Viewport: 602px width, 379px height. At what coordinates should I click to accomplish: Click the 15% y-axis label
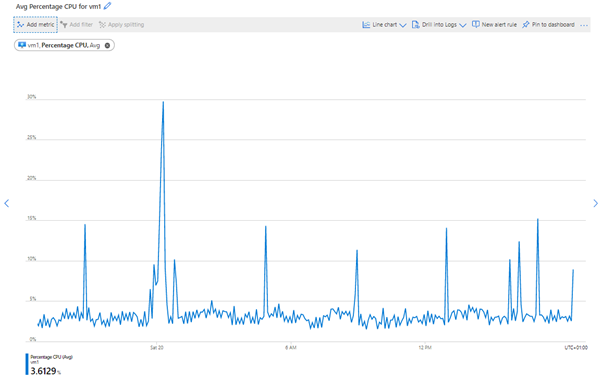click(31, 218)
